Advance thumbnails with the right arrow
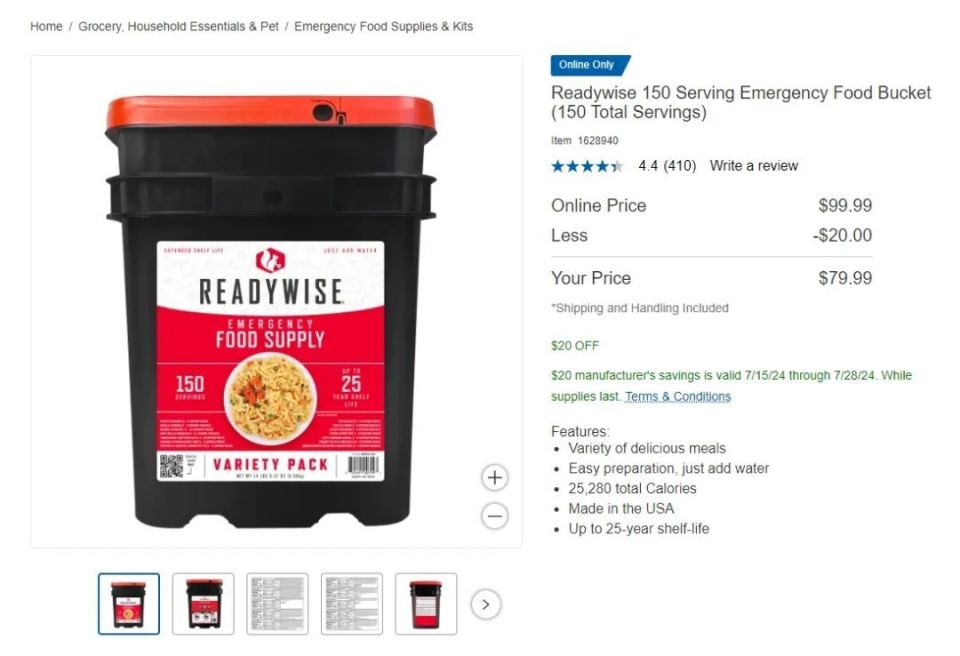This screenshot has height=656, width=960. coord(486,605)
